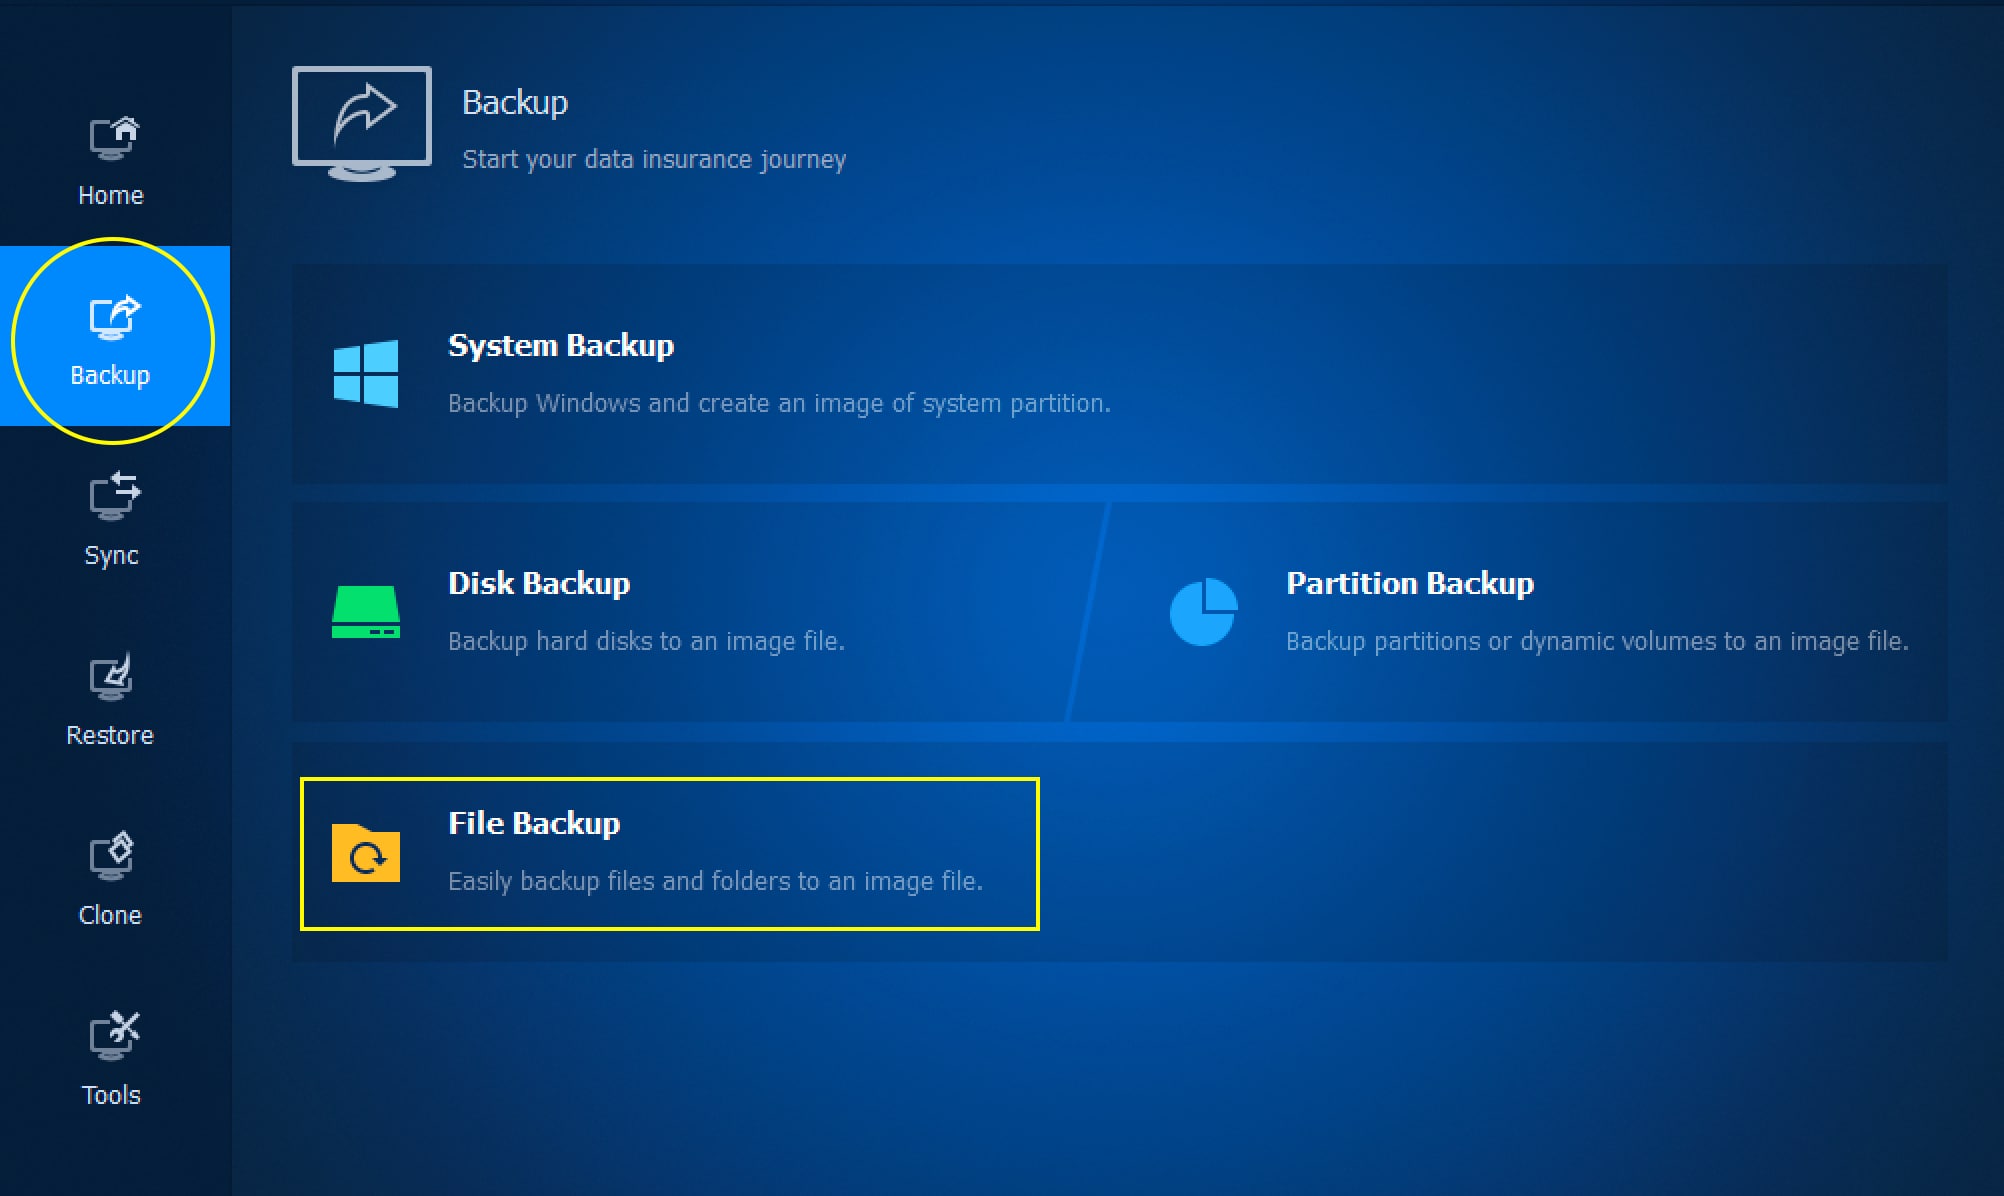This screenshot has height=1196, width=2004.
Task: Select the Restore icon in the sidebar
Action: pyautogui.click(x=111, y=678)
